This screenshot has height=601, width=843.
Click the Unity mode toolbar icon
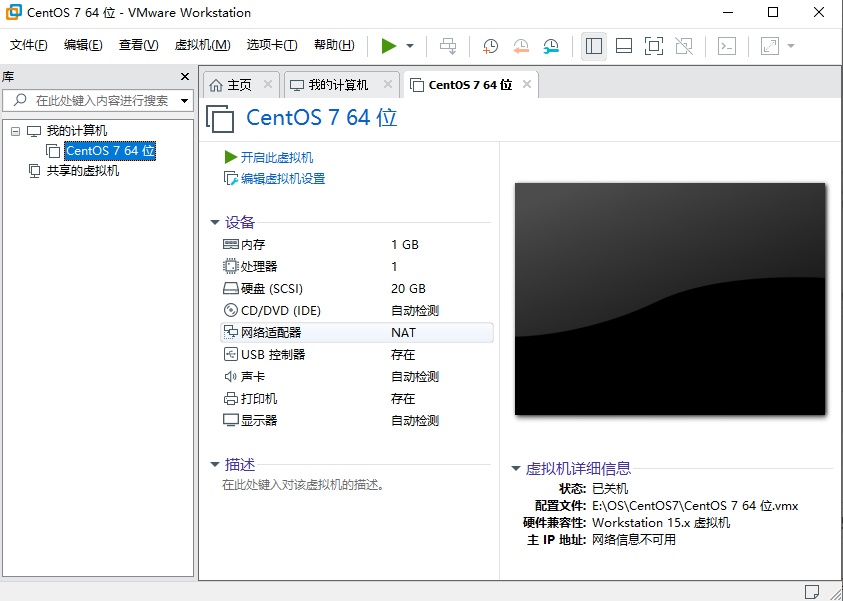click(684, 46)
